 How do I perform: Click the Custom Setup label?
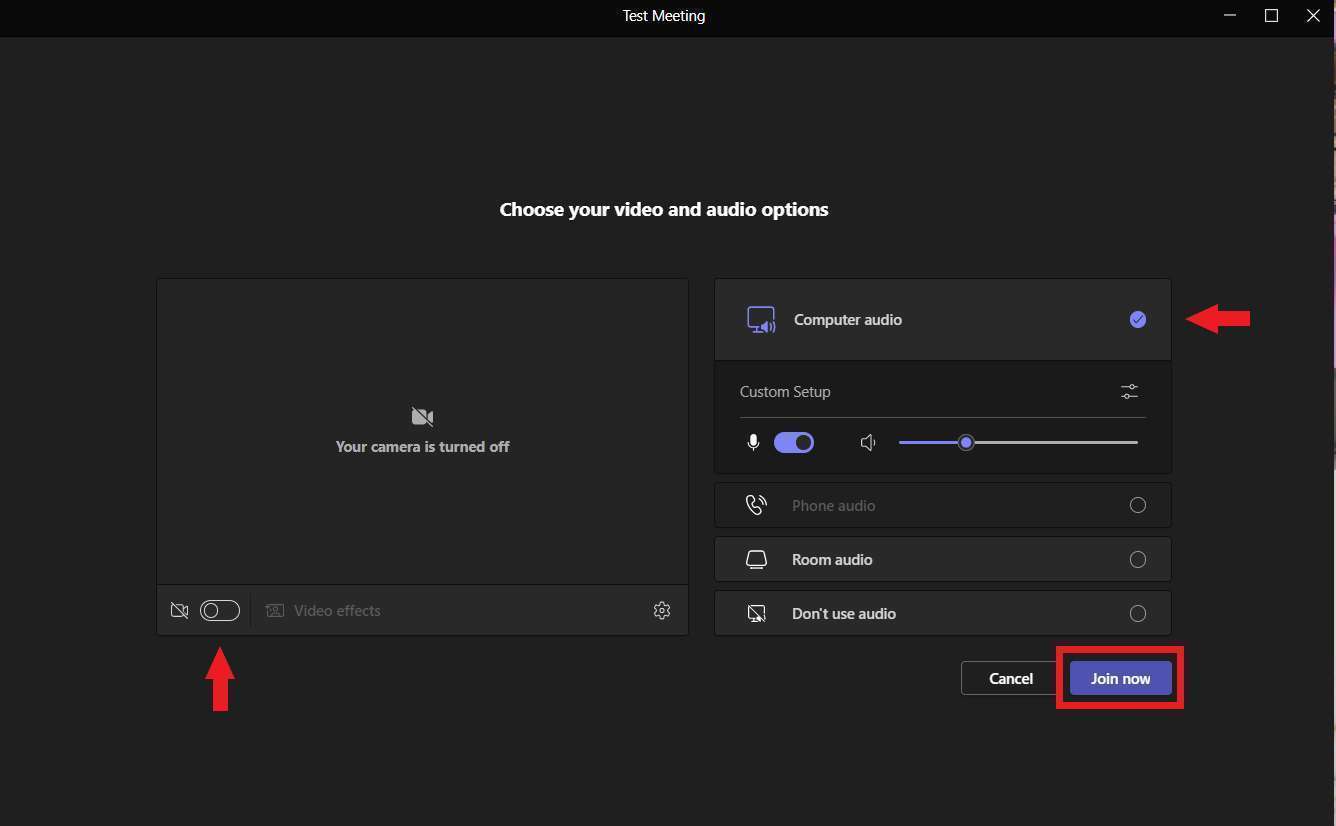[785, 392]
